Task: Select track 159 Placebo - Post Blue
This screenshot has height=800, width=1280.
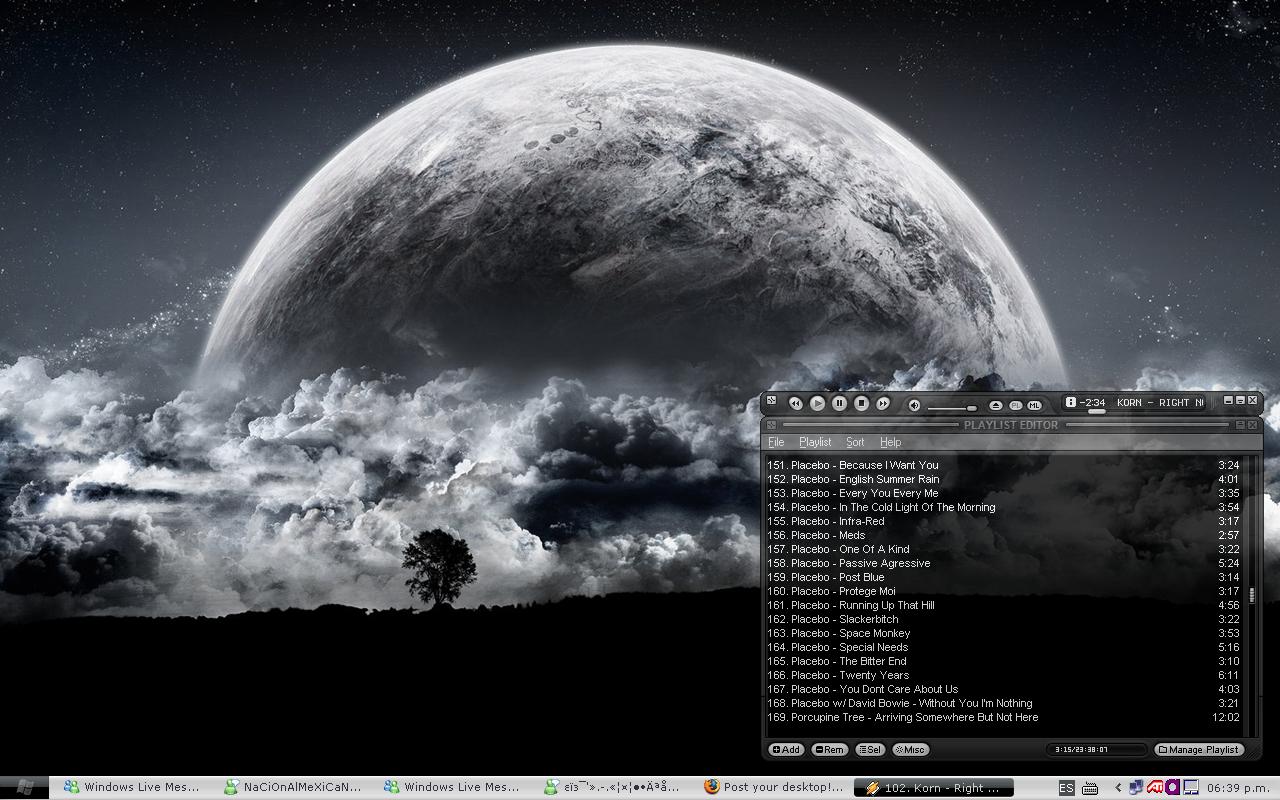Action: (x=1003, y=577)
